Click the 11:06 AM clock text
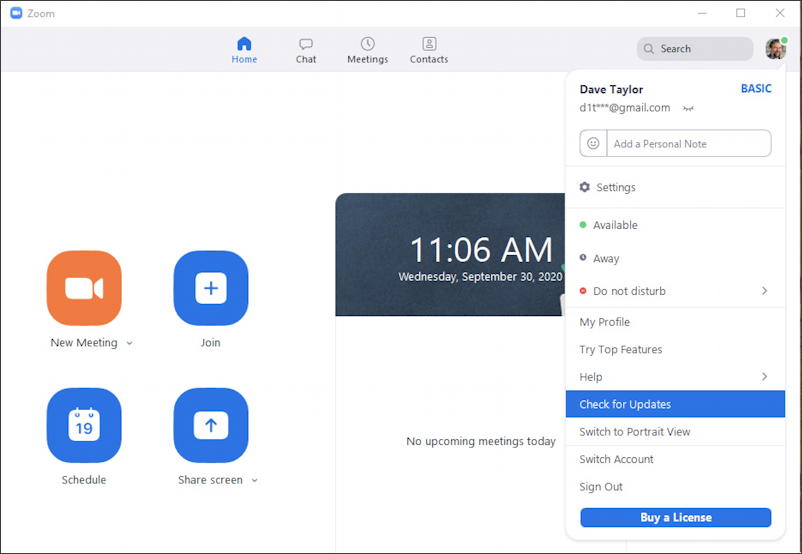The width and height of the screenshot is (802, 554). coord(481,250)
